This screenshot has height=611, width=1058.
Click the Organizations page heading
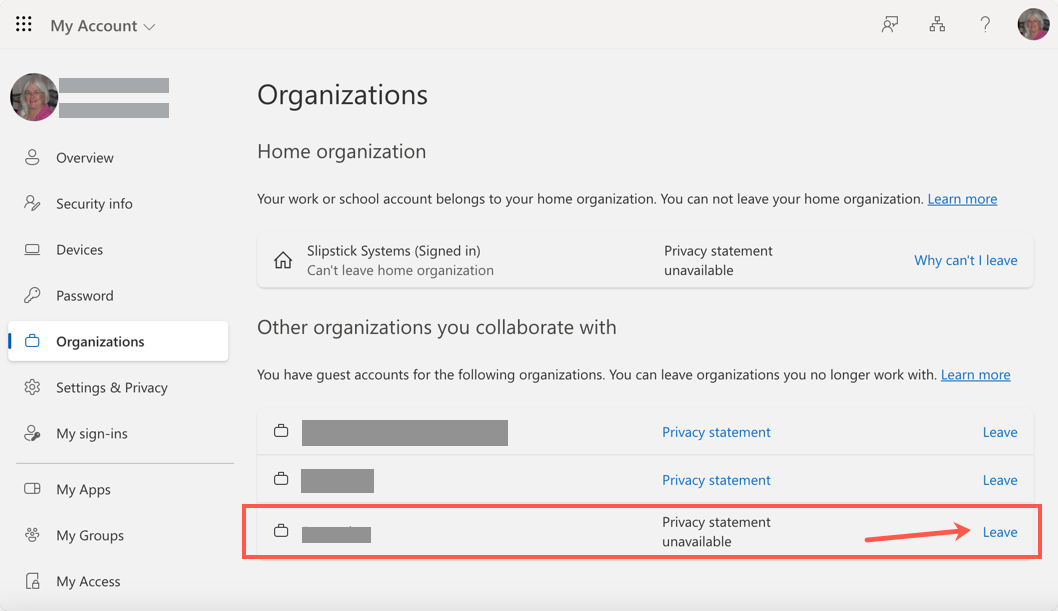tap(342, 95)
